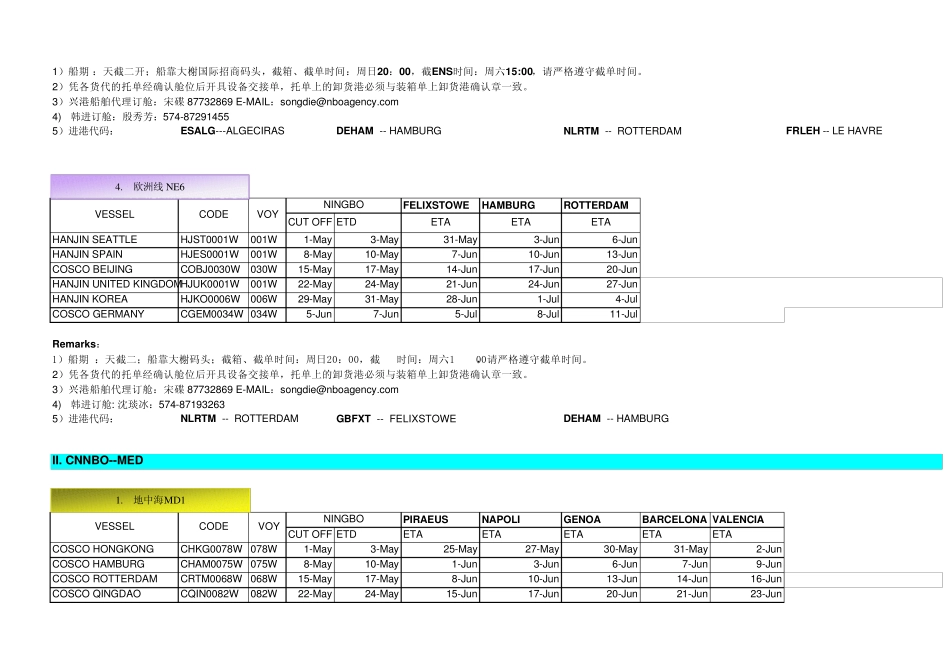Select COSCO GERMANY vessel cell

[x=115, y=314]
